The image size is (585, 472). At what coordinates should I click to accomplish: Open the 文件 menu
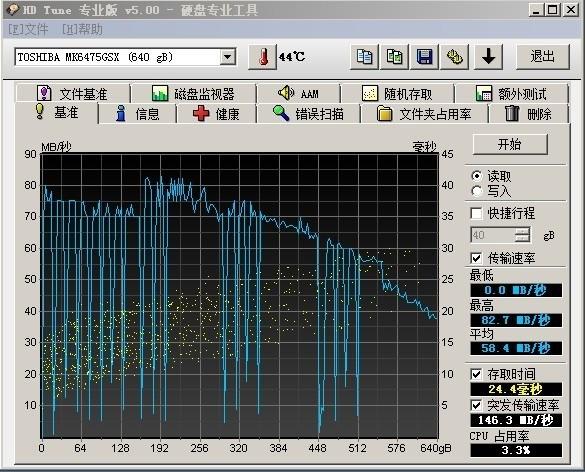28,29
